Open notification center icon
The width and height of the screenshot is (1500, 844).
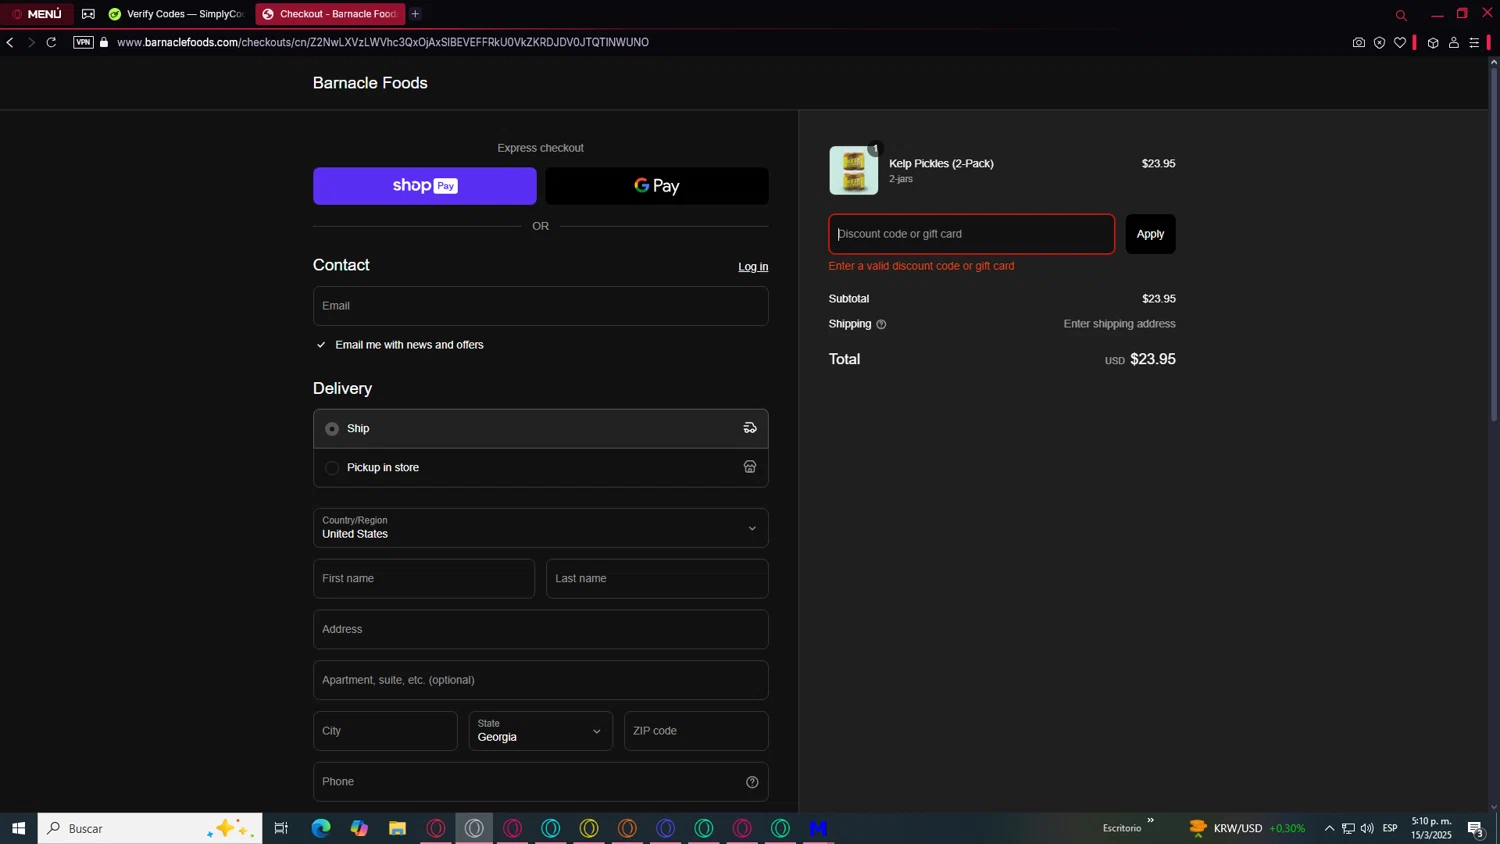pos(1475,828)
